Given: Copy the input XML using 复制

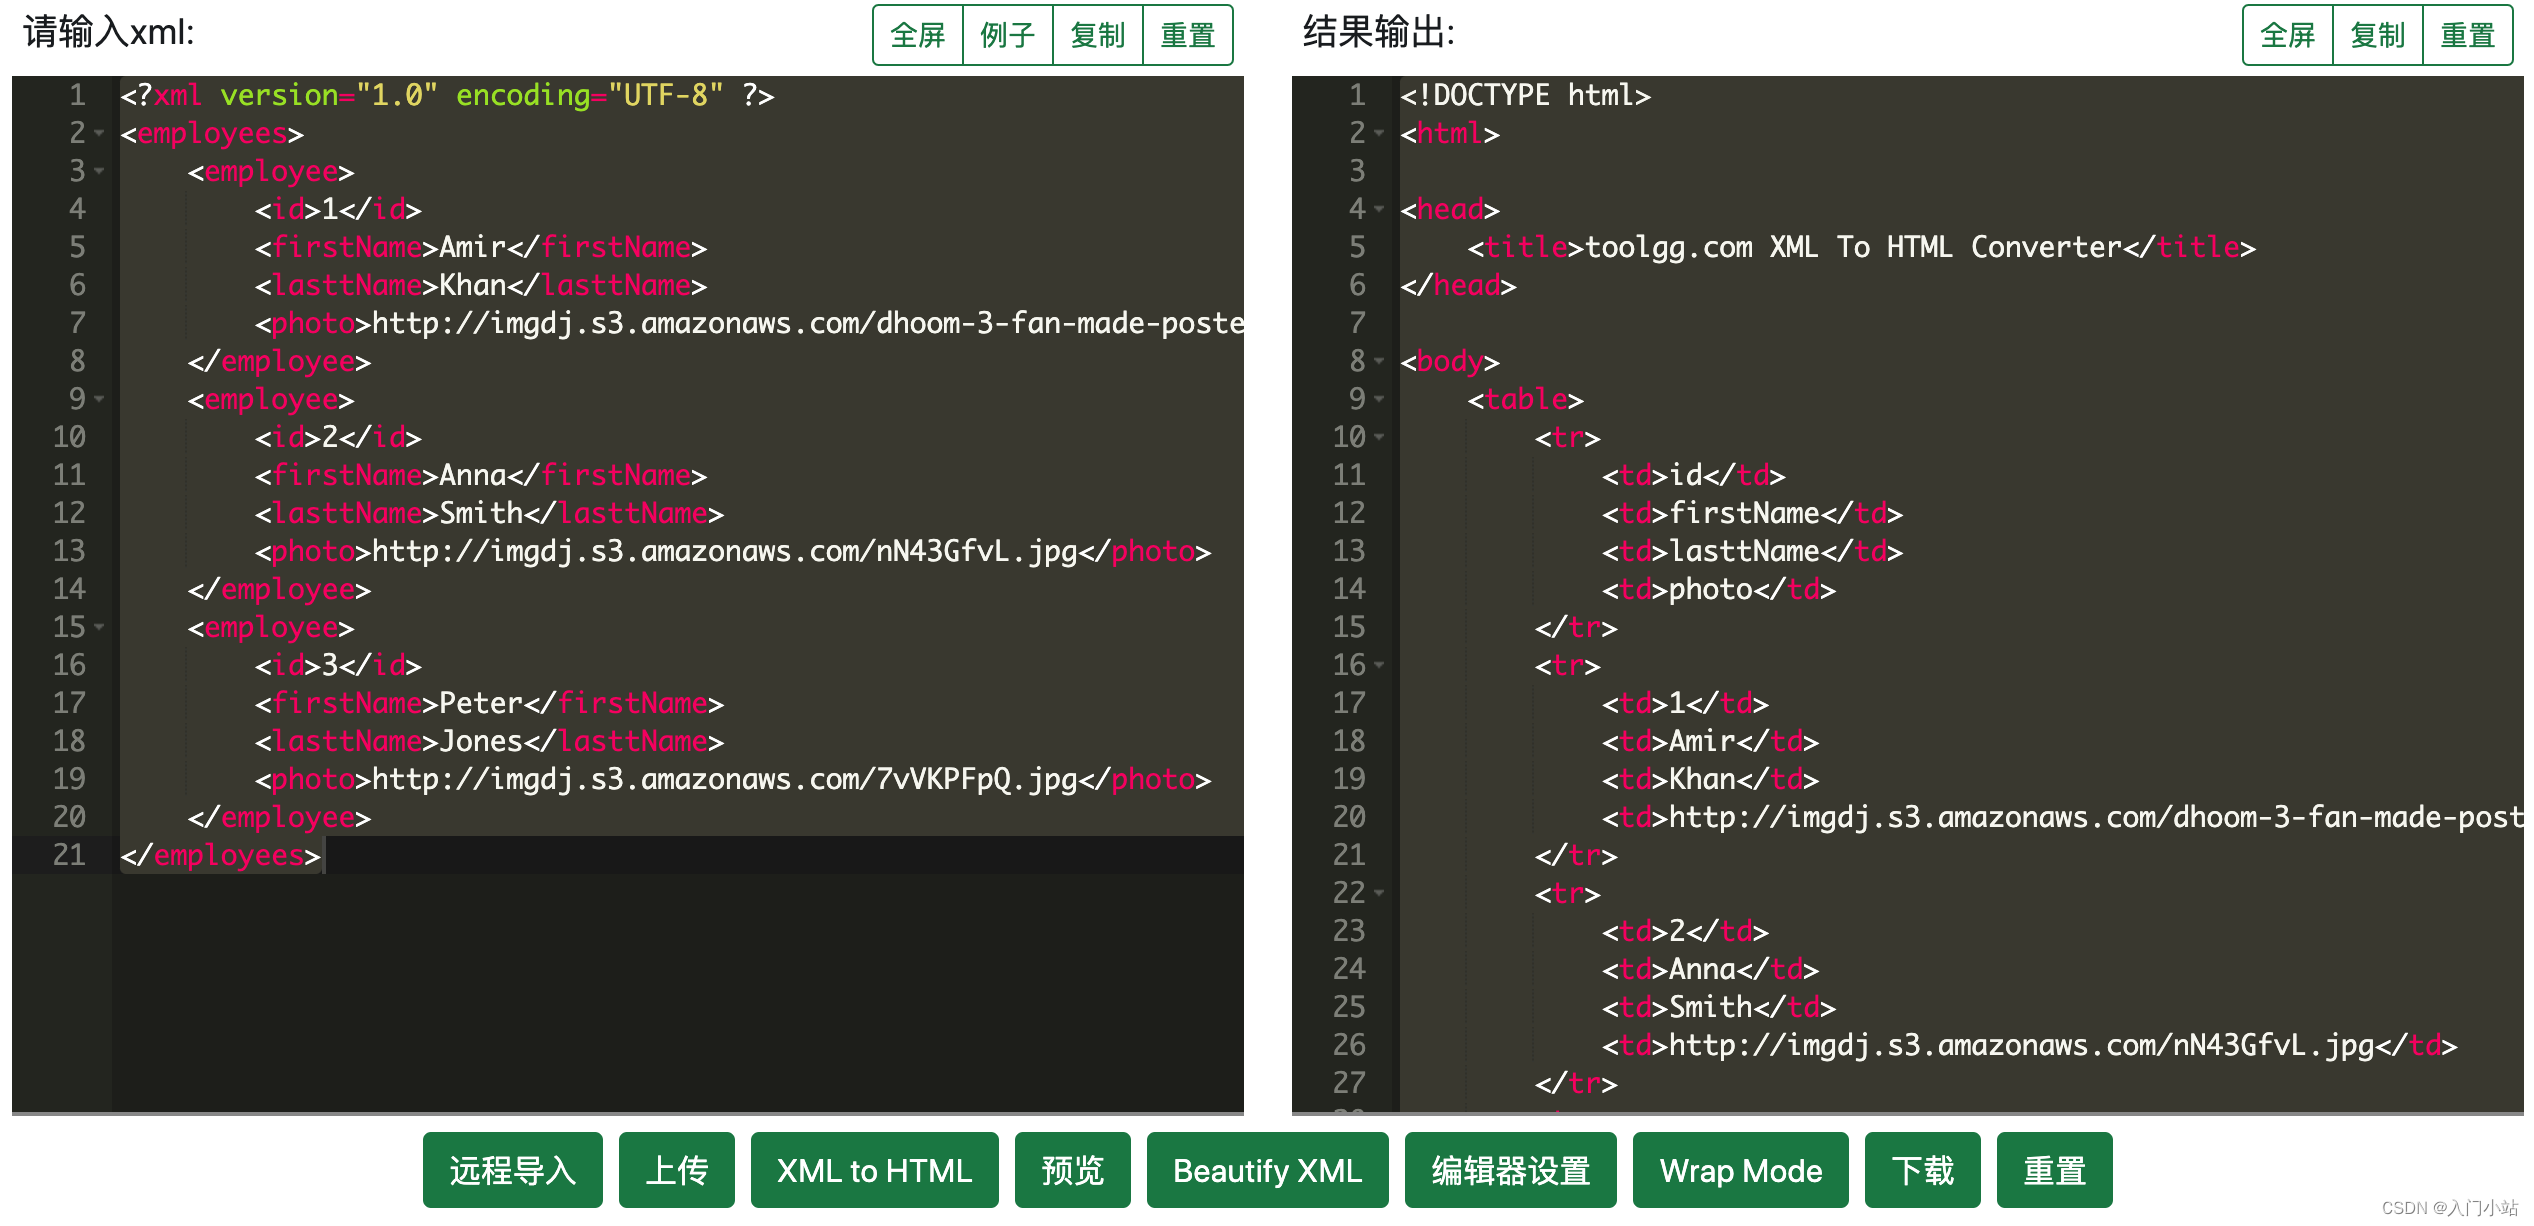Looking at the screenshot, I should 1097,34.
